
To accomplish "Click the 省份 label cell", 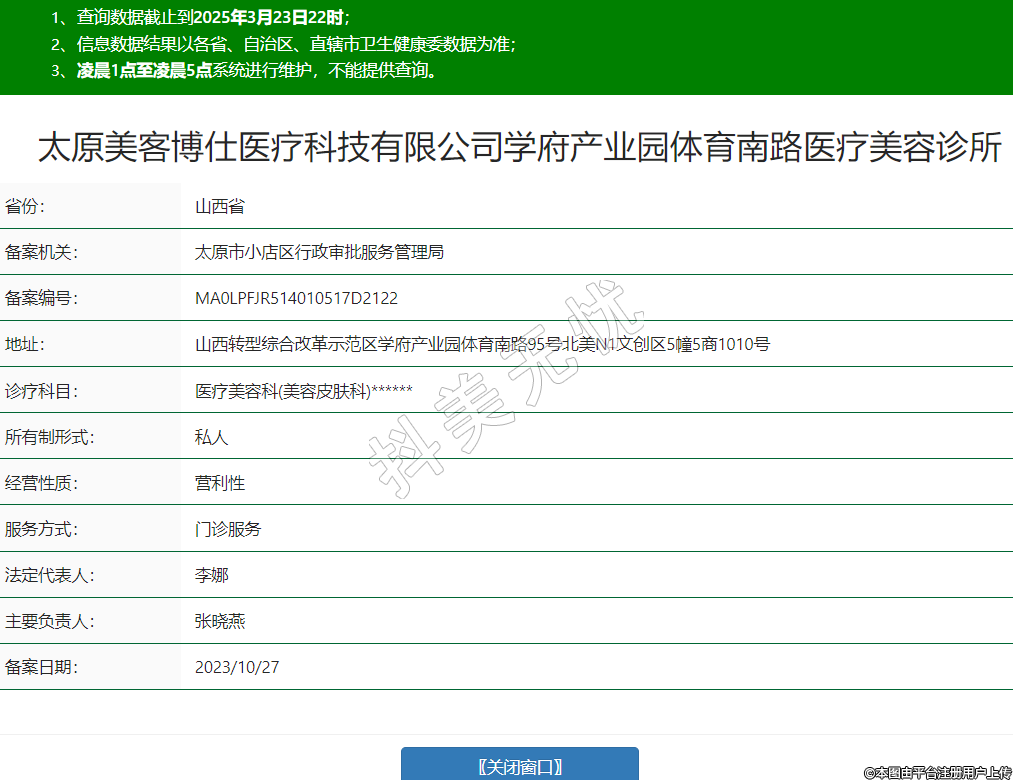I will (x=26, y=207).
